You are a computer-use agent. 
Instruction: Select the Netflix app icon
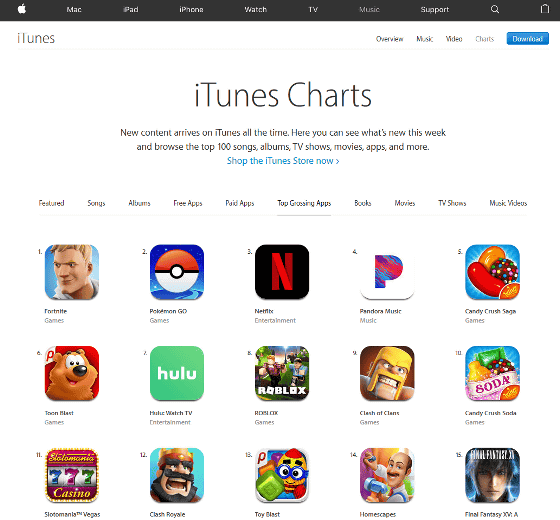[282, 272]
